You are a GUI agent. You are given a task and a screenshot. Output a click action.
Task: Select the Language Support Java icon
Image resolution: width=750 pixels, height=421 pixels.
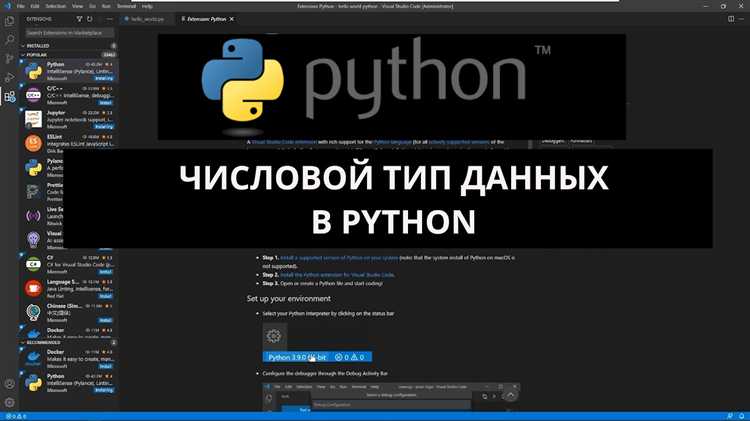[x=33, y=288]
